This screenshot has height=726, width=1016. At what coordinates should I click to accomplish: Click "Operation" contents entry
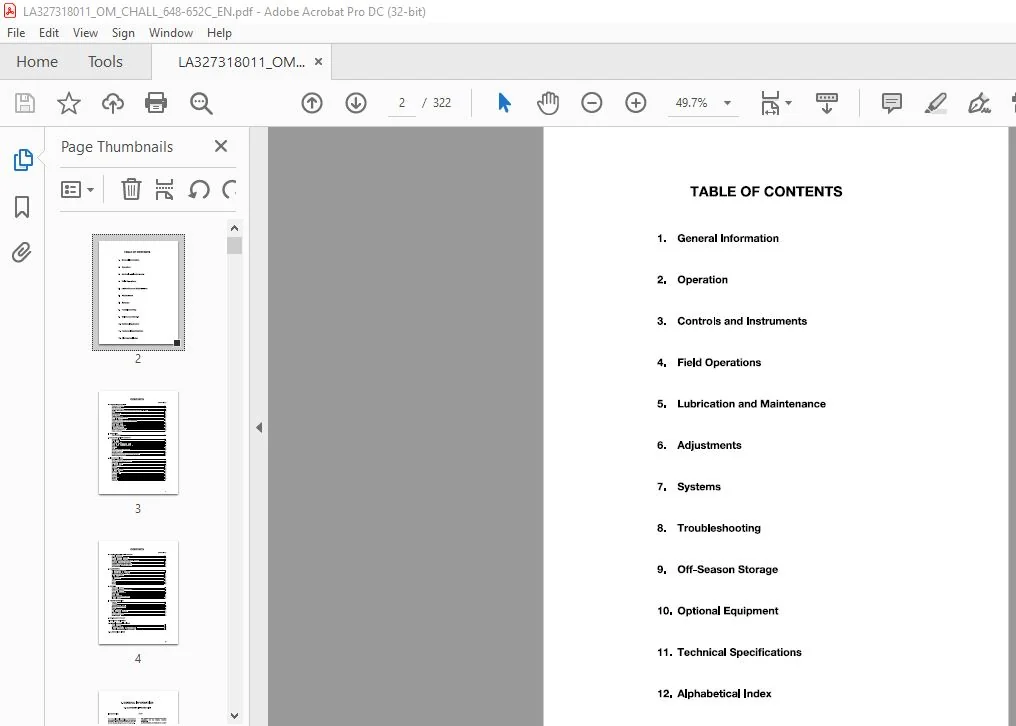click(x=702, y=280)
